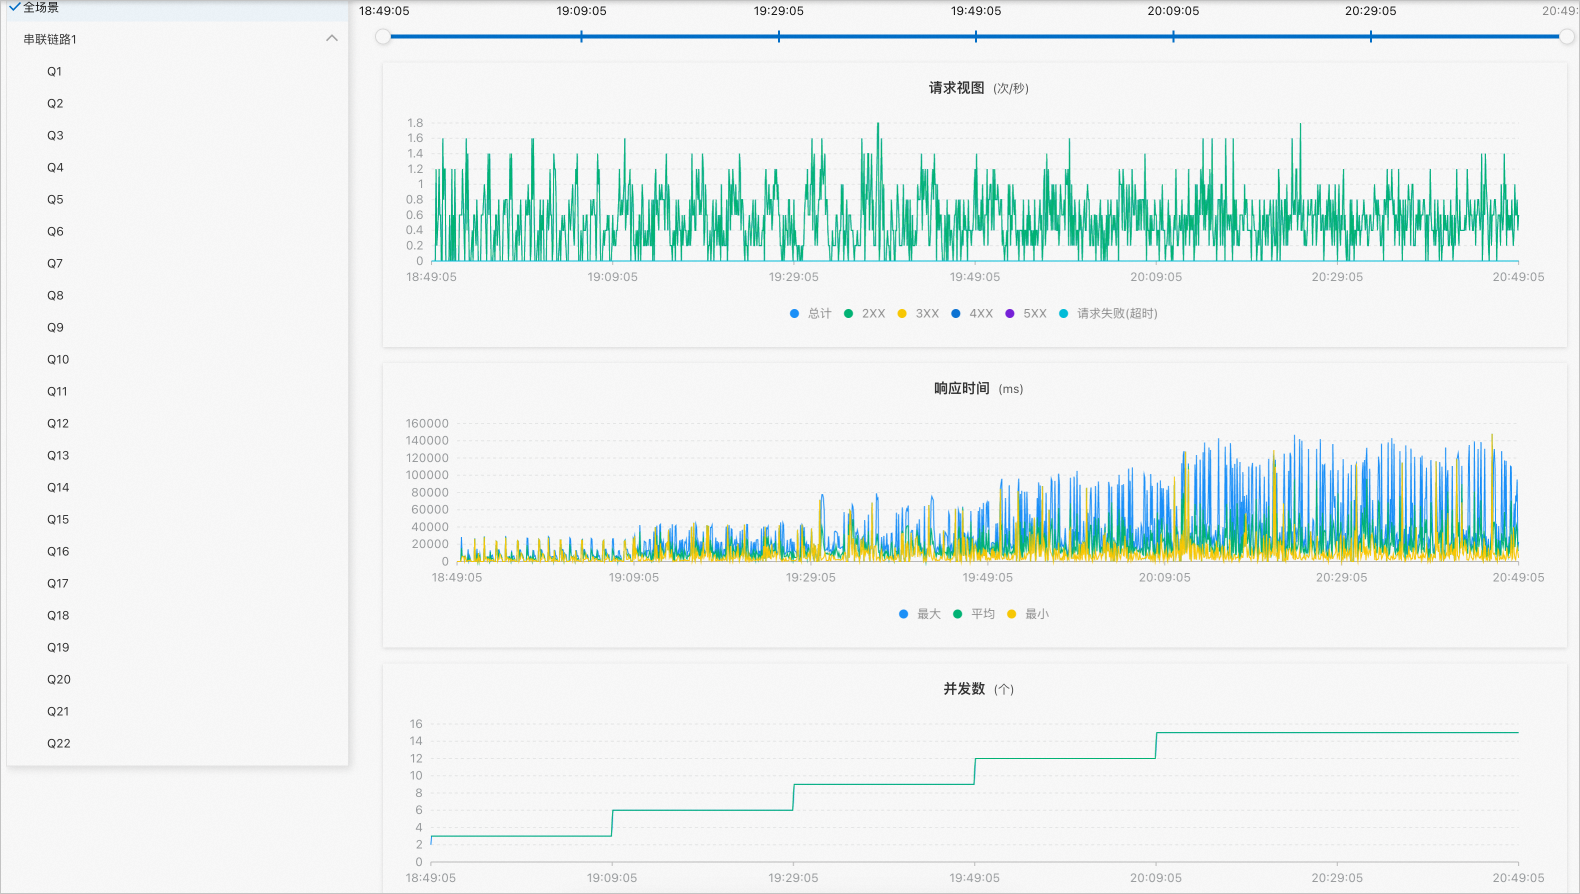Select Q14 in the scenario list
This screenshot has height=894, width=1580.
(x=177, y=487)
